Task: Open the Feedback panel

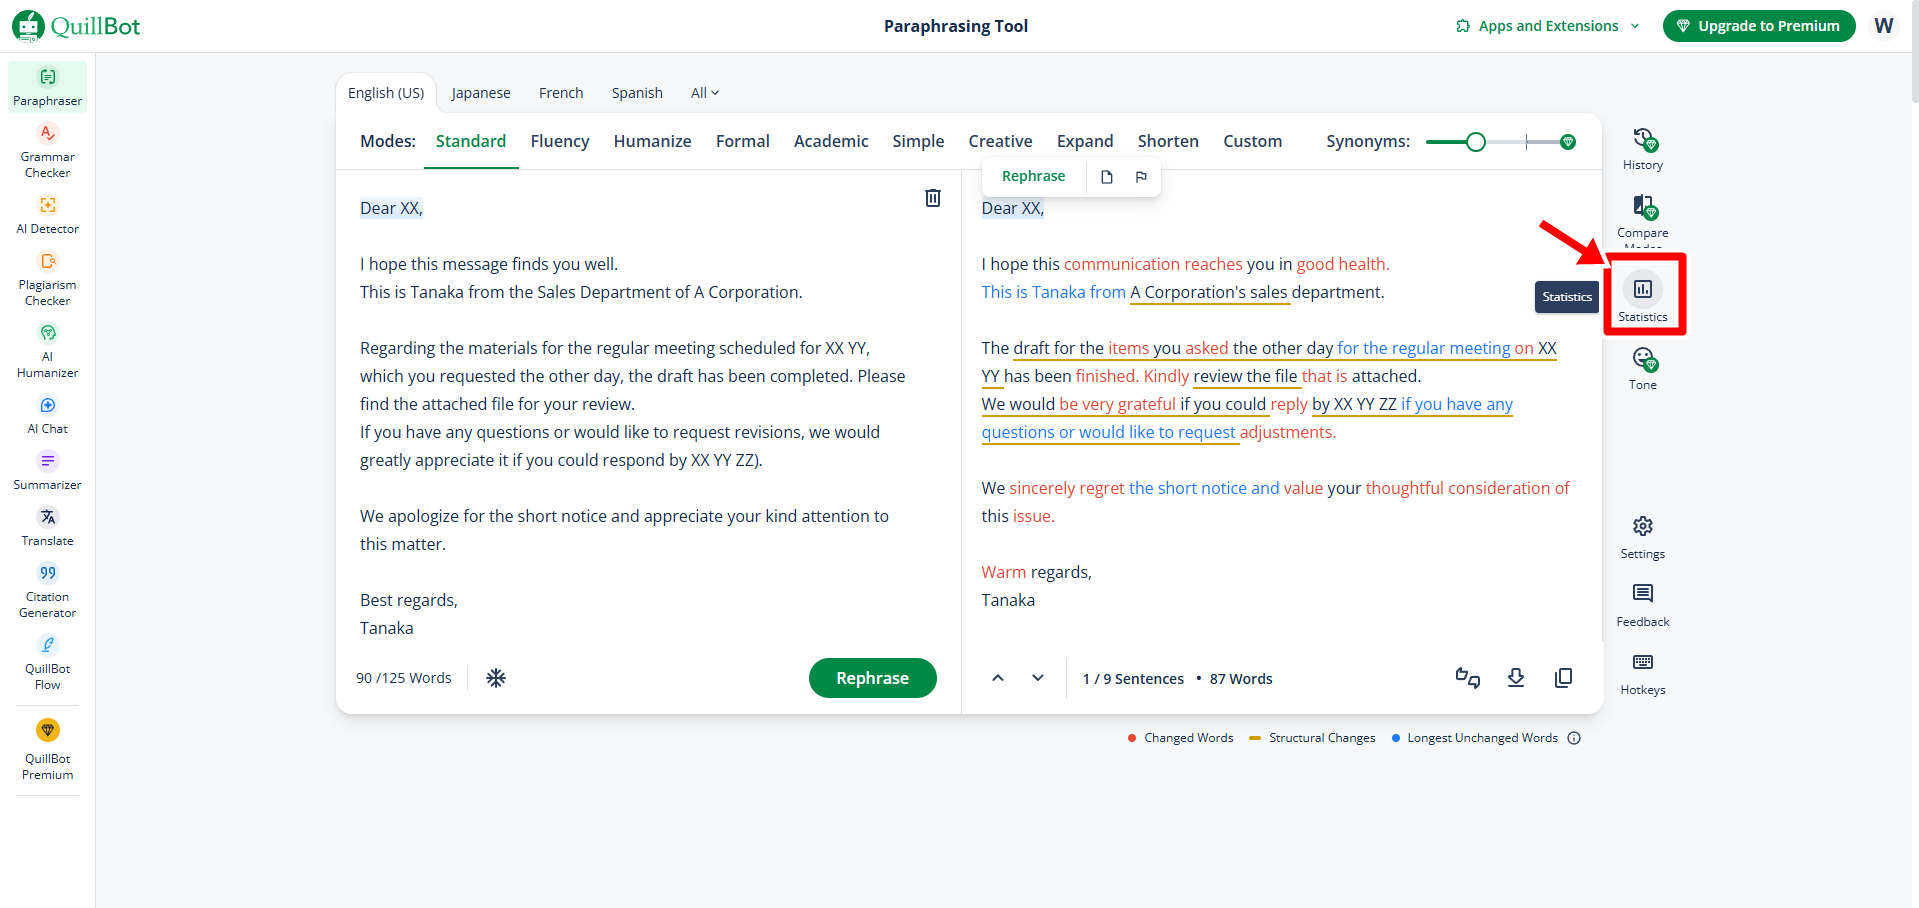Action: coord(1643,606)
